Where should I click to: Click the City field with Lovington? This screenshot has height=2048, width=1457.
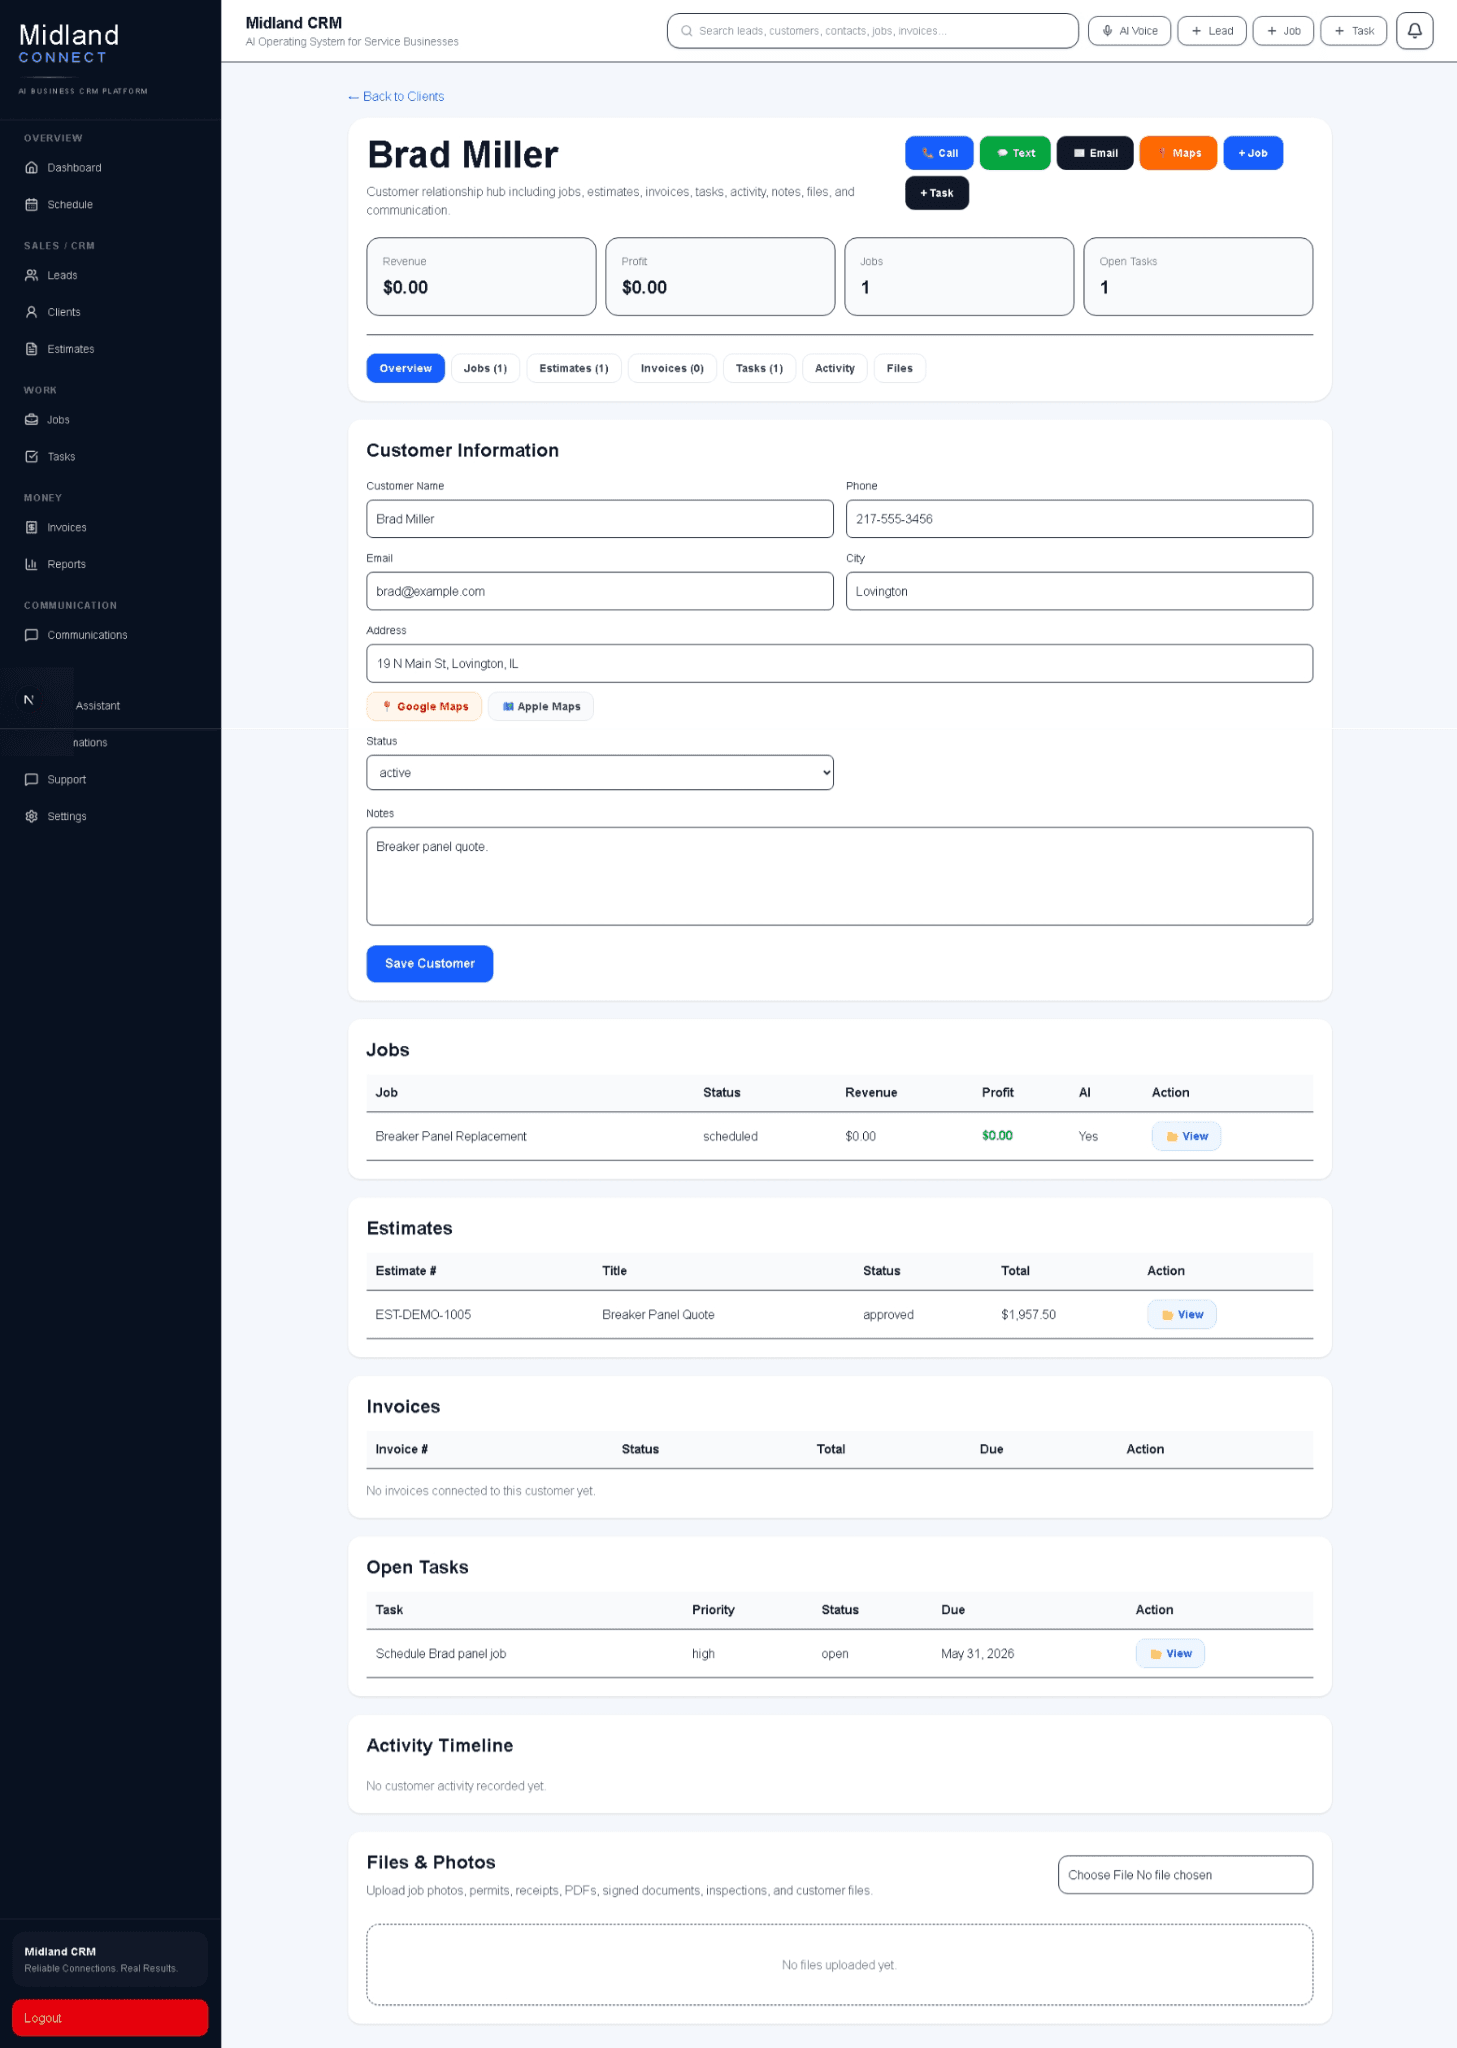(1079, 591)
